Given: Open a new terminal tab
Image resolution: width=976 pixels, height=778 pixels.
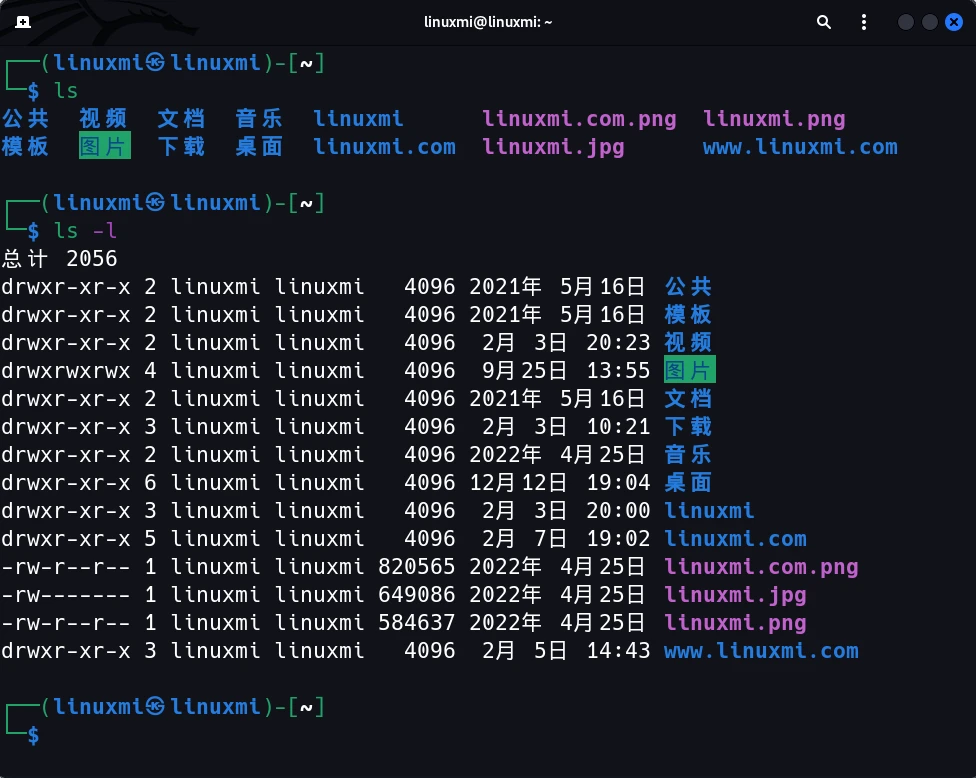Looking at the screenshot, I should (23, 22).
